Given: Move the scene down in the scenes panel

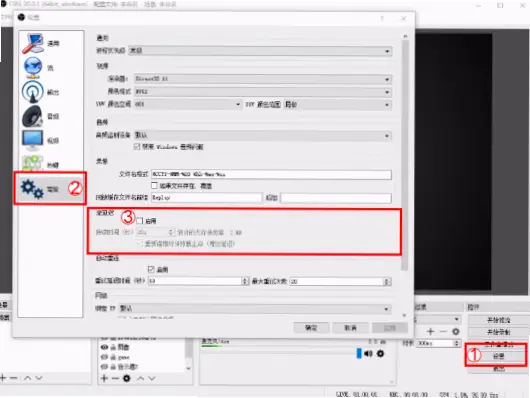Looking at the screenshot, I should (39, 378).
